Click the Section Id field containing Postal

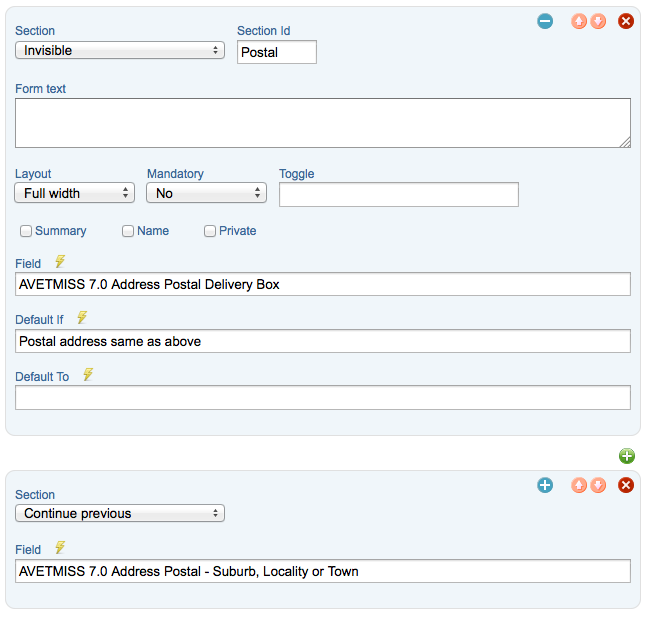[277, 52]
